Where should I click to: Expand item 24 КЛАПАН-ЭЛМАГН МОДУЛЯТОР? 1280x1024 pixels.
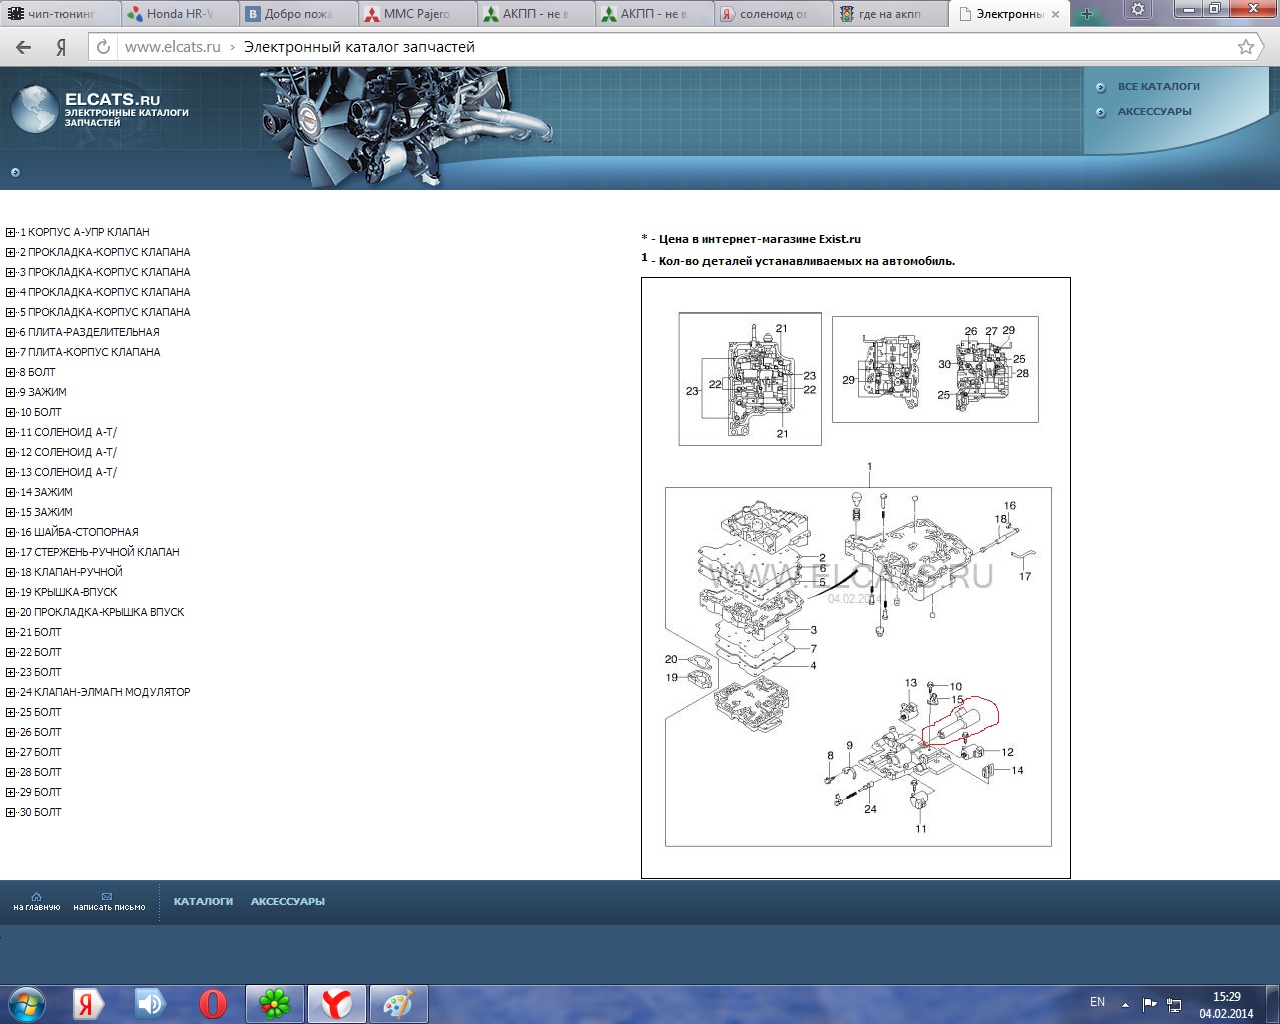[x=11, y=692]
